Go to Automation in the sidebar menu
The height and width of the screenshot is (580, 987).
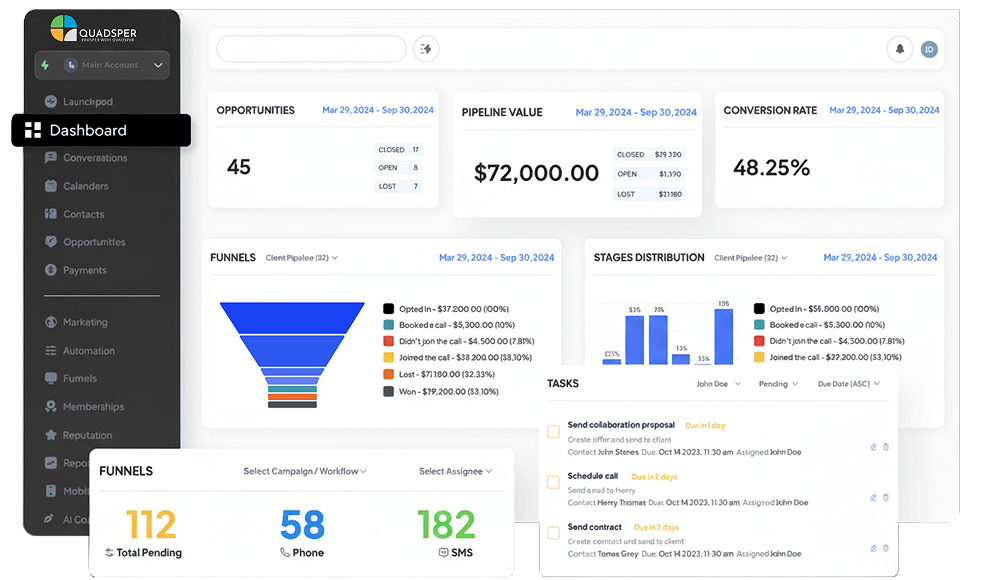pyautogui.click(x=88, y=351)
